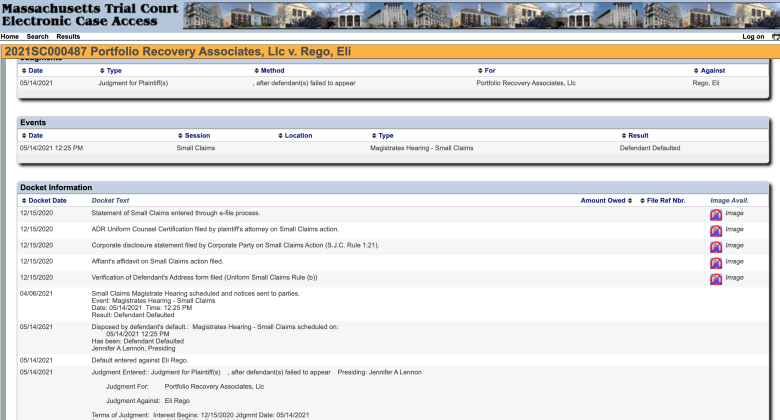780x420 pixels.
Task: Select 'after defendant(s) failed to appear' method cell
Action: tap(304, 83)
